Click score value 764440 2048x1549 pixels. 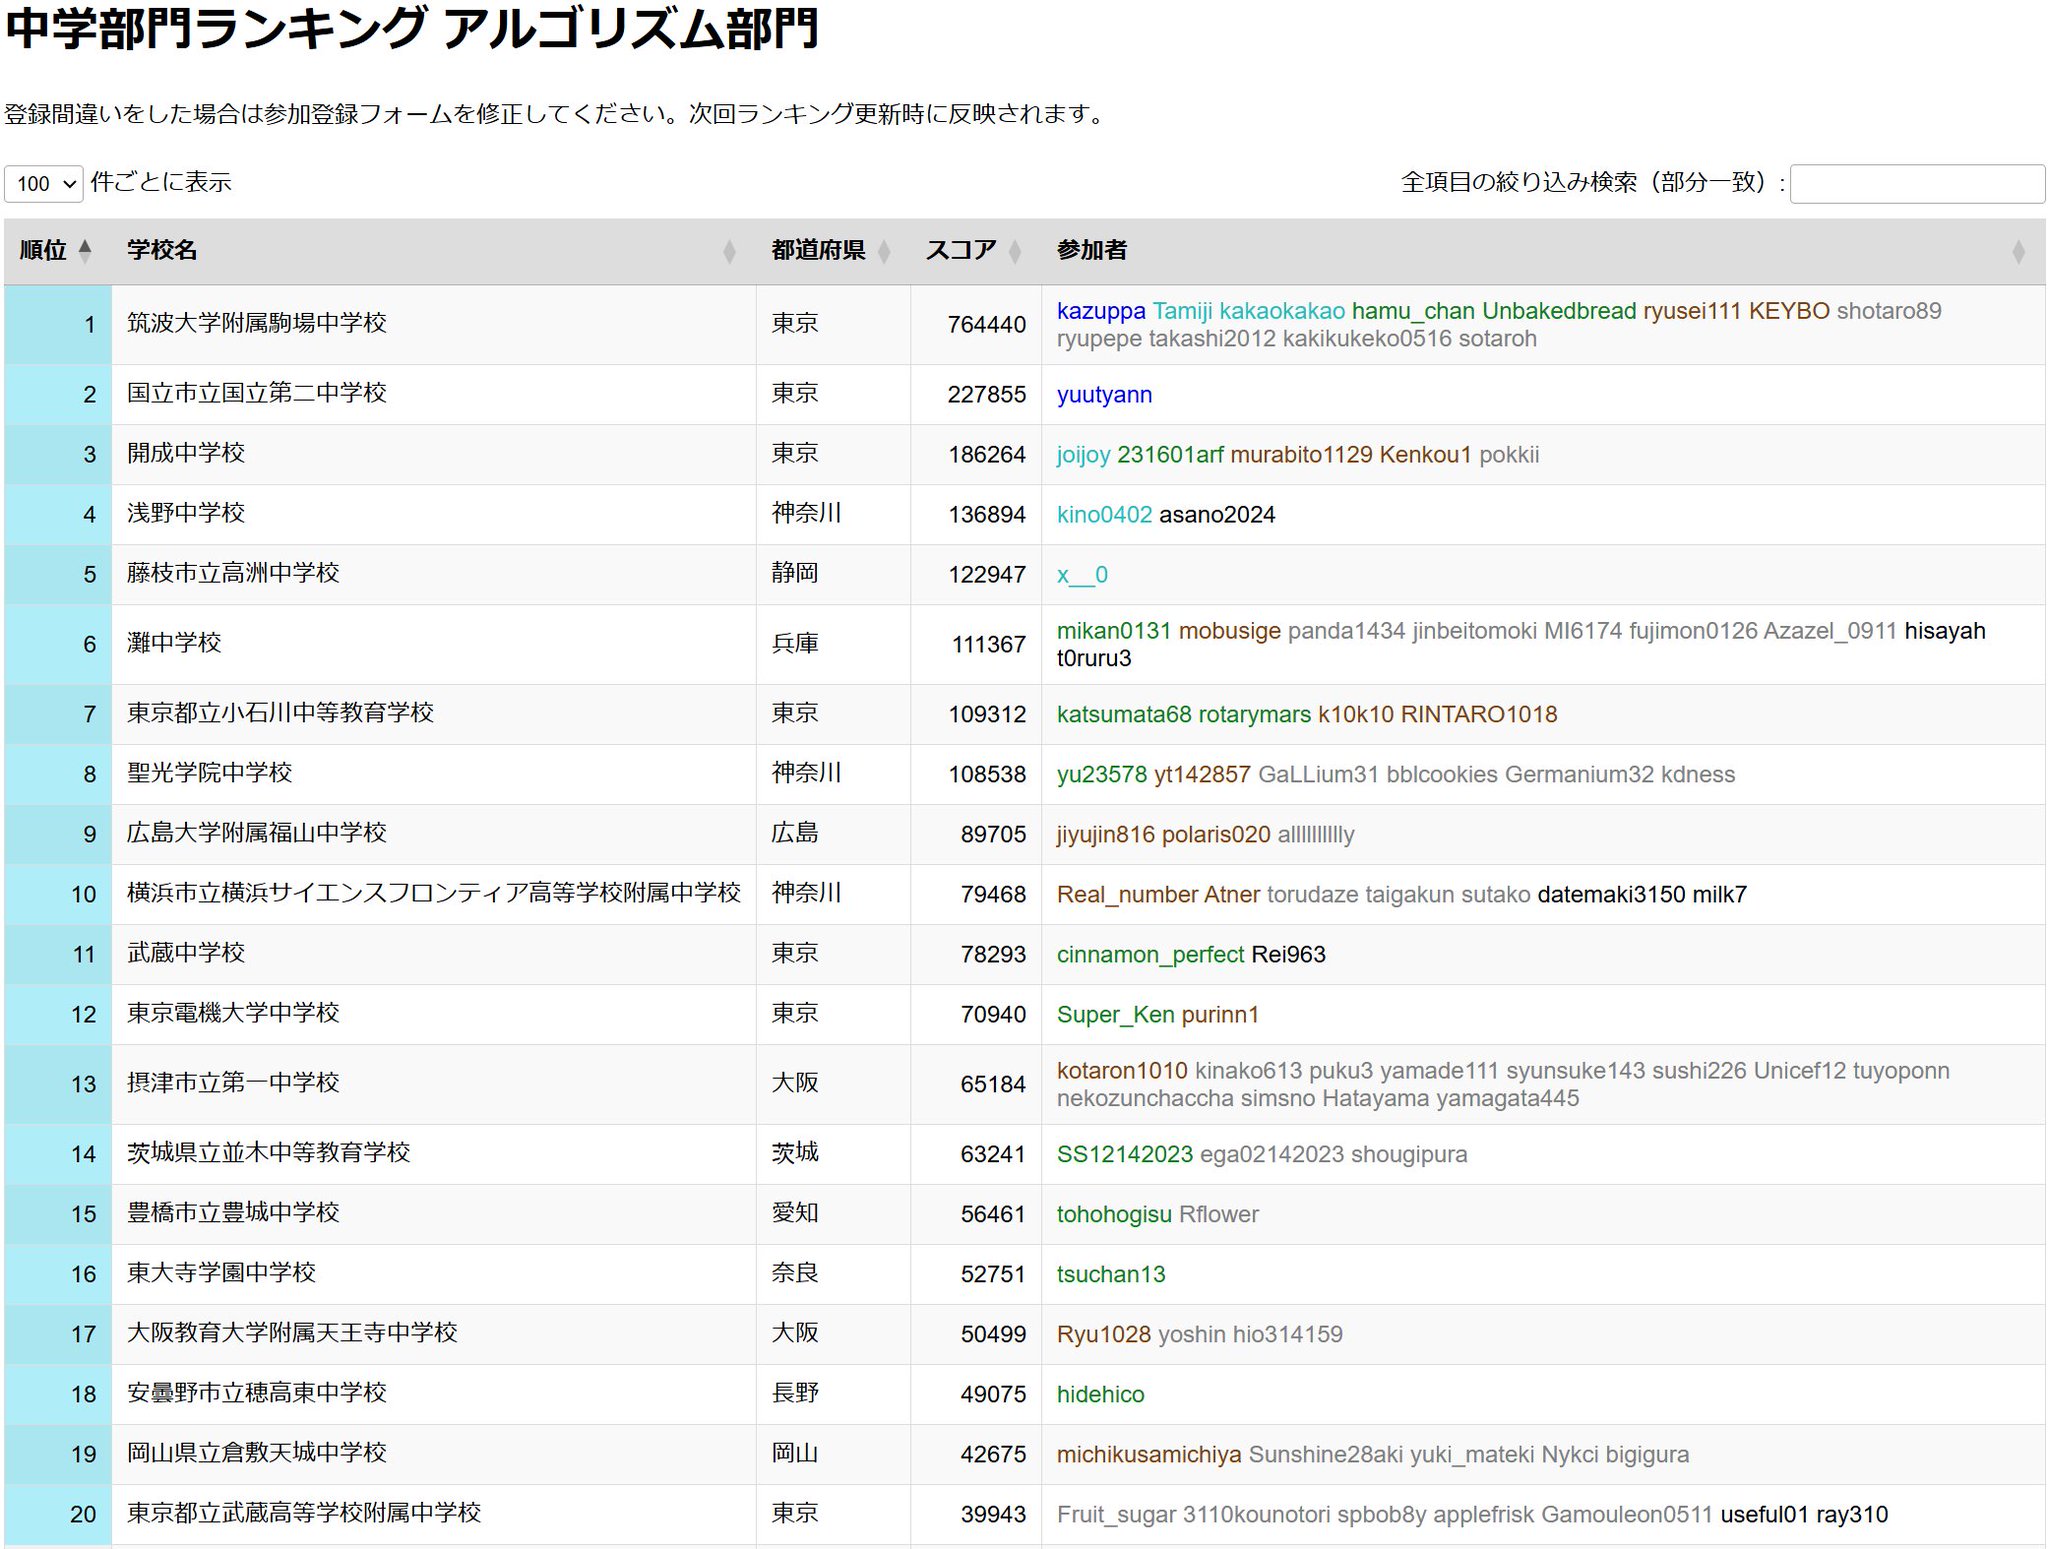click(986, 325)
